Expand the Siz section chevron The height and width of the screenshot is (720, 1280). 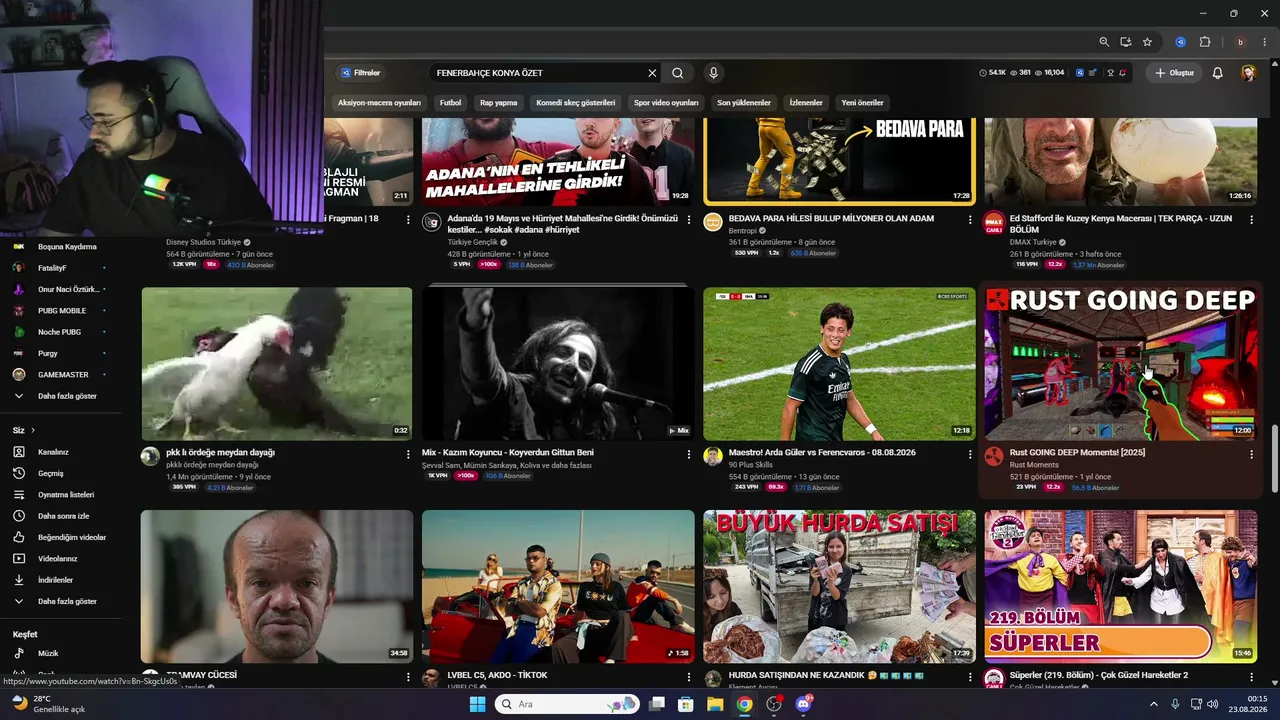click(x=33, y=430)
